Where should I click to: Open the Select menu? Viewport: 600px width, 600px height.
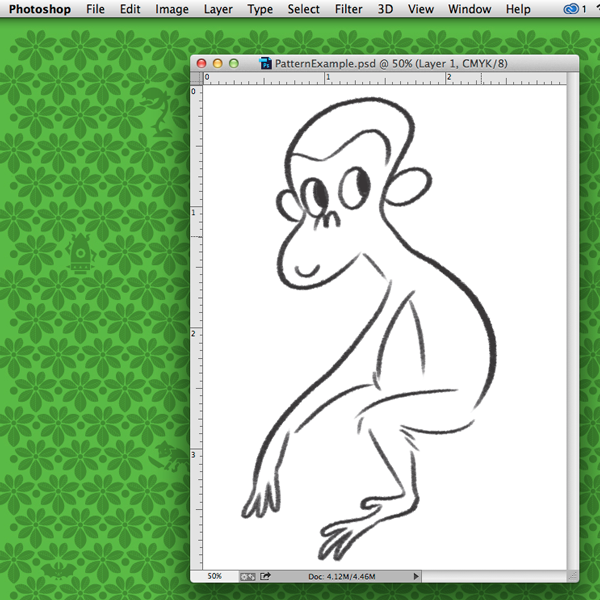[303, 9]
